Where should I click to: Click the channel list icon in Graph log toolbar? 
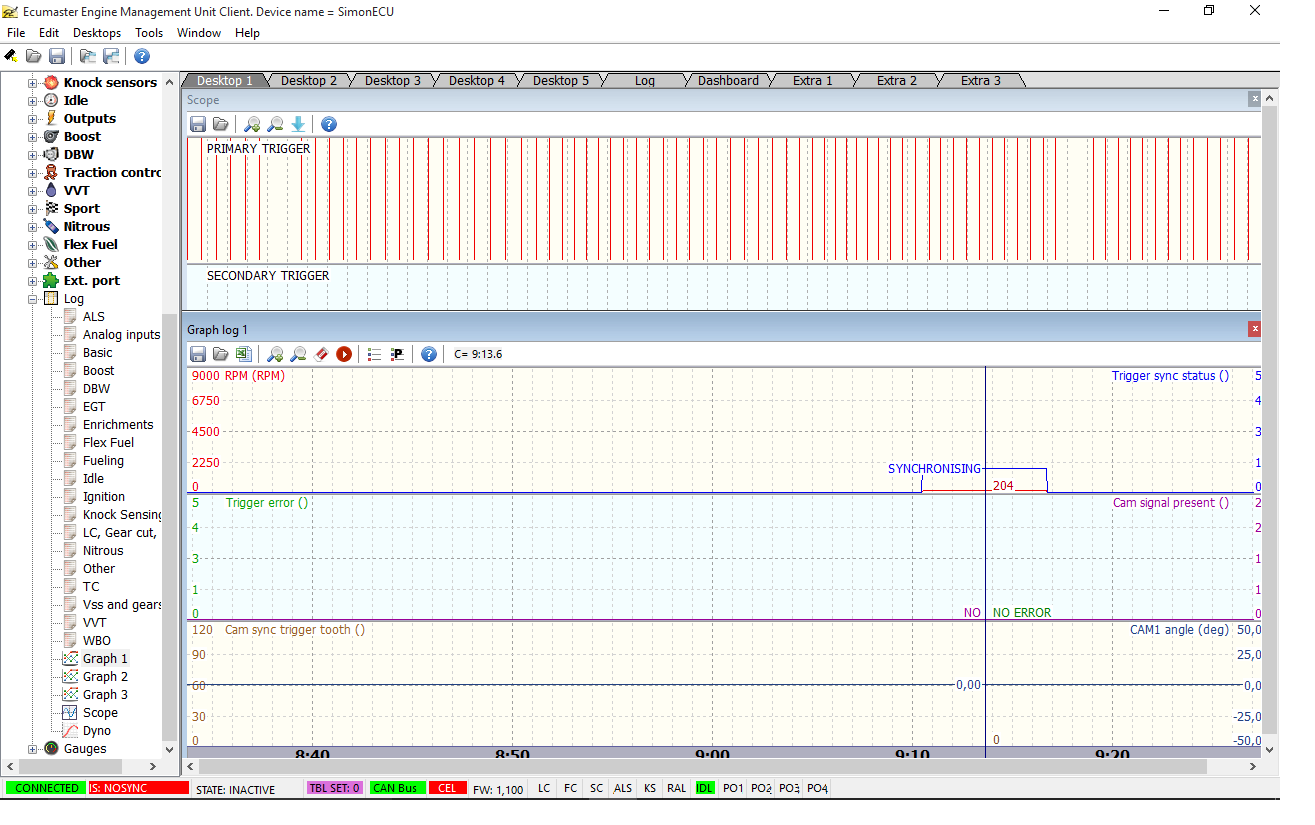click(x=375, y=354)
